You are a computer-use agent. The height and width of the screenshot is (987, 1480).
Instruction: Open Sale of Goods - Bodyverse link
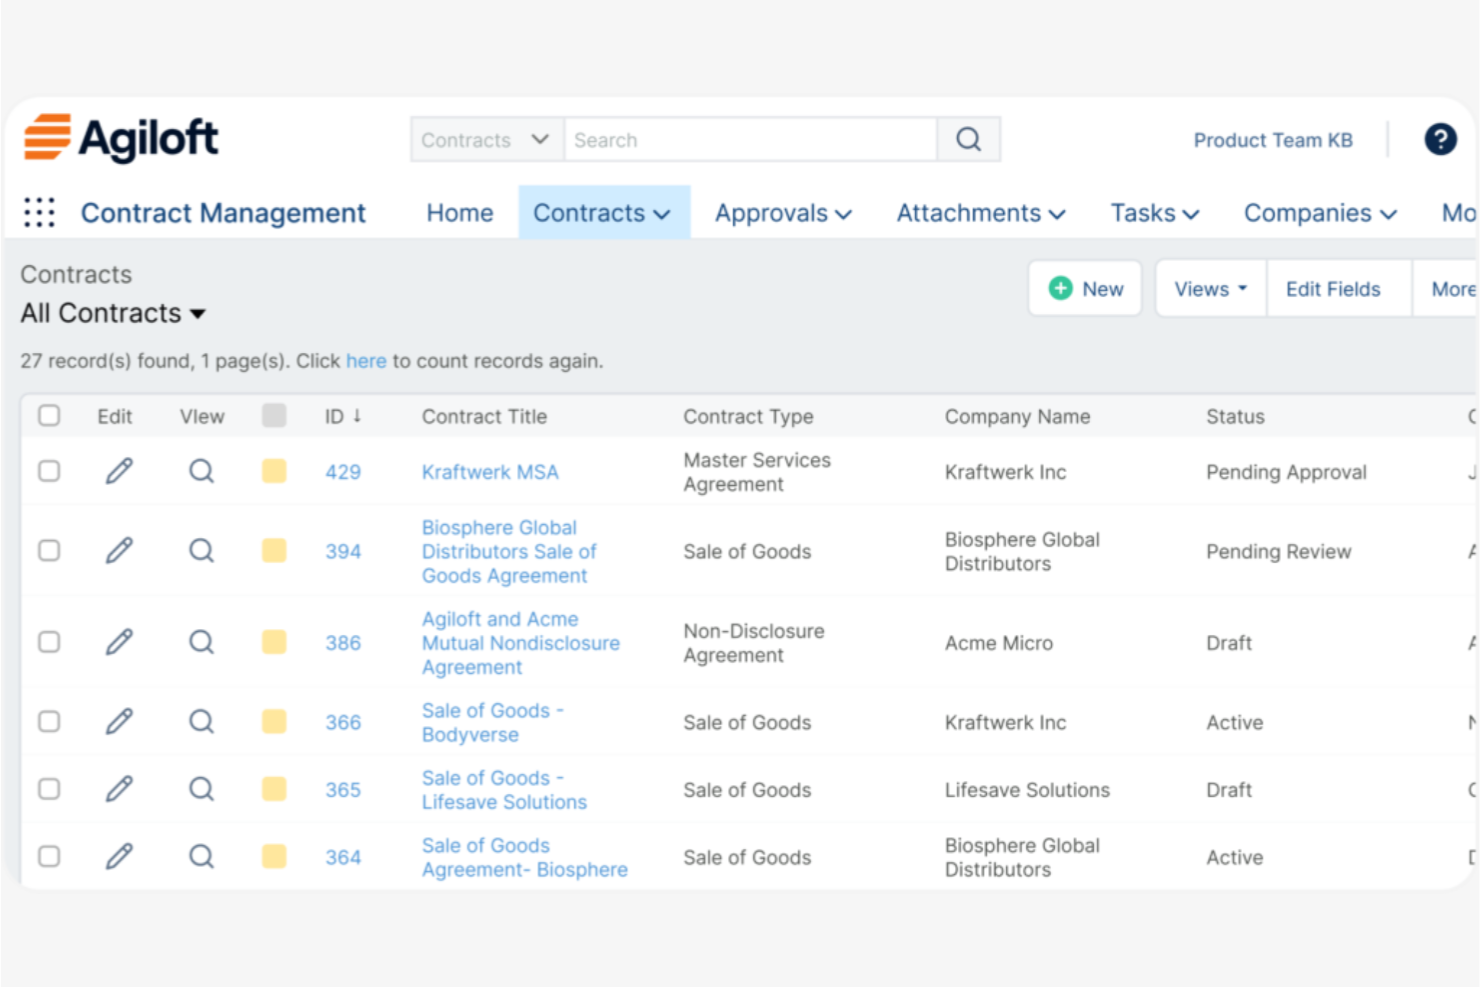coord(492,722)
